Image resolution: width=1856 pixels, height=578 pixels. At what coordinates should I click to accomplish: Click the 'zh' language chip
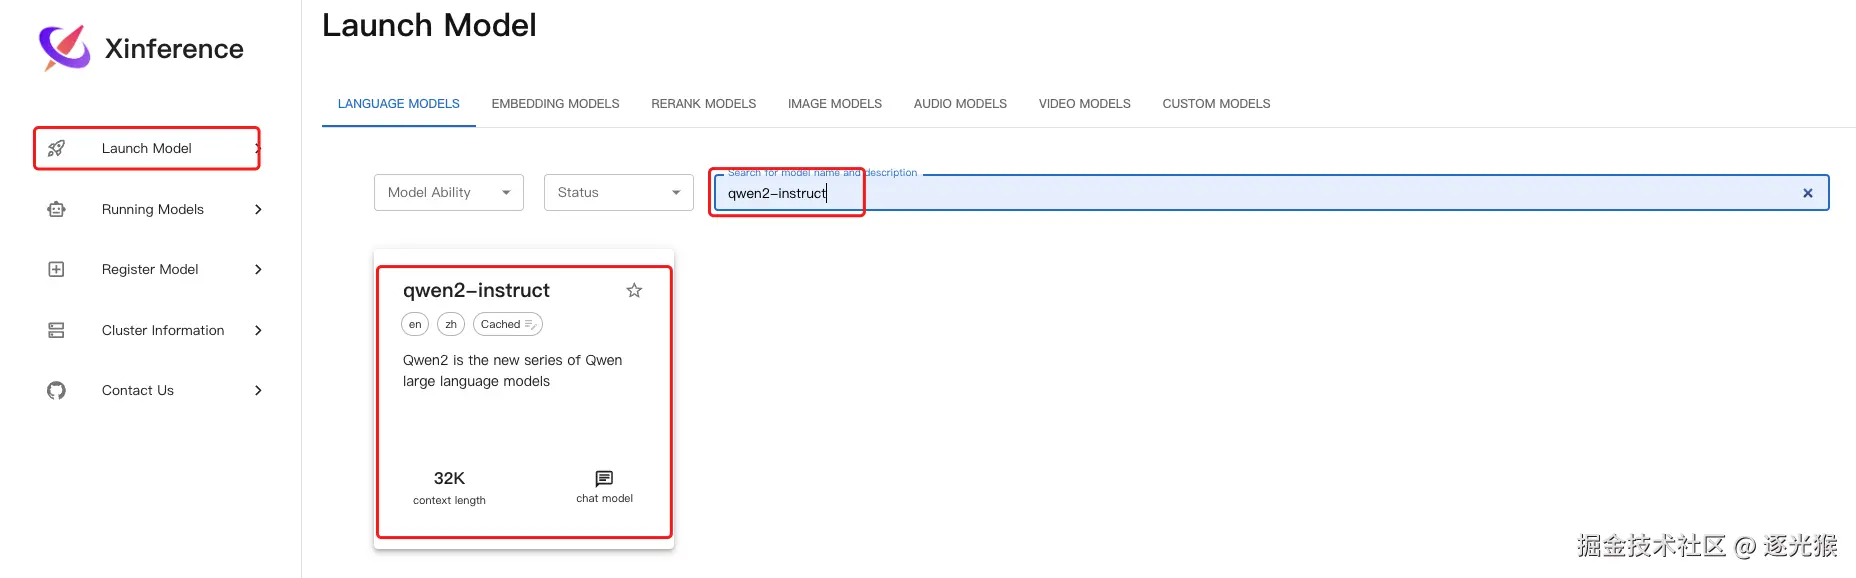(451, 324)
